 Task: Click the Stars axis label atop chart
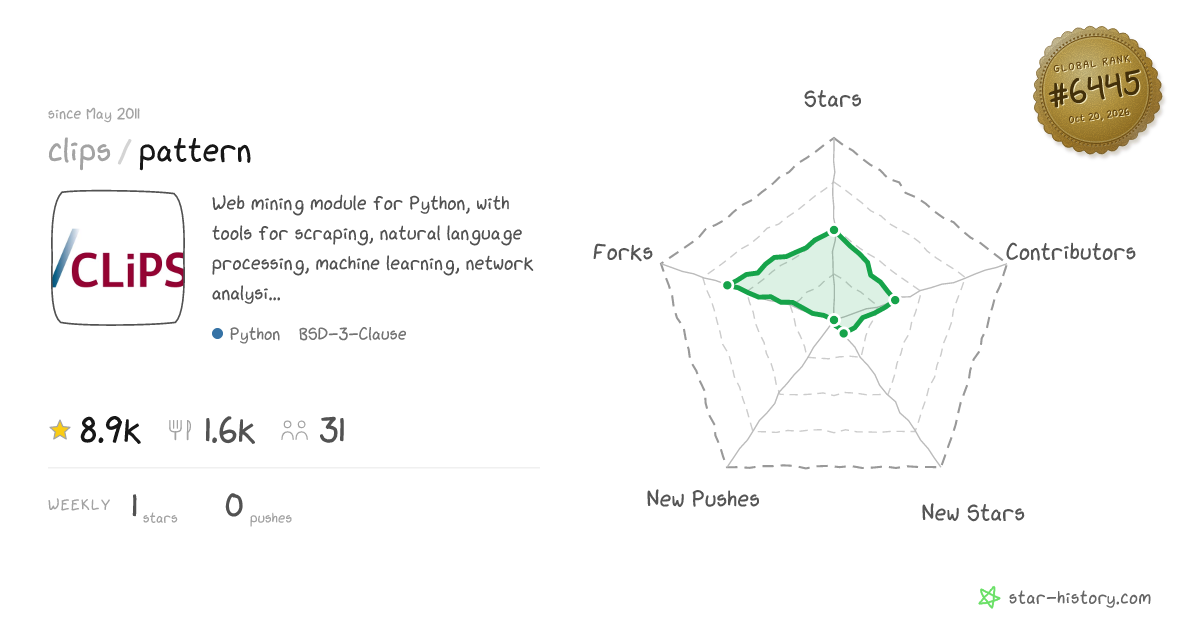pyautogui.click(x=833, y=99)
